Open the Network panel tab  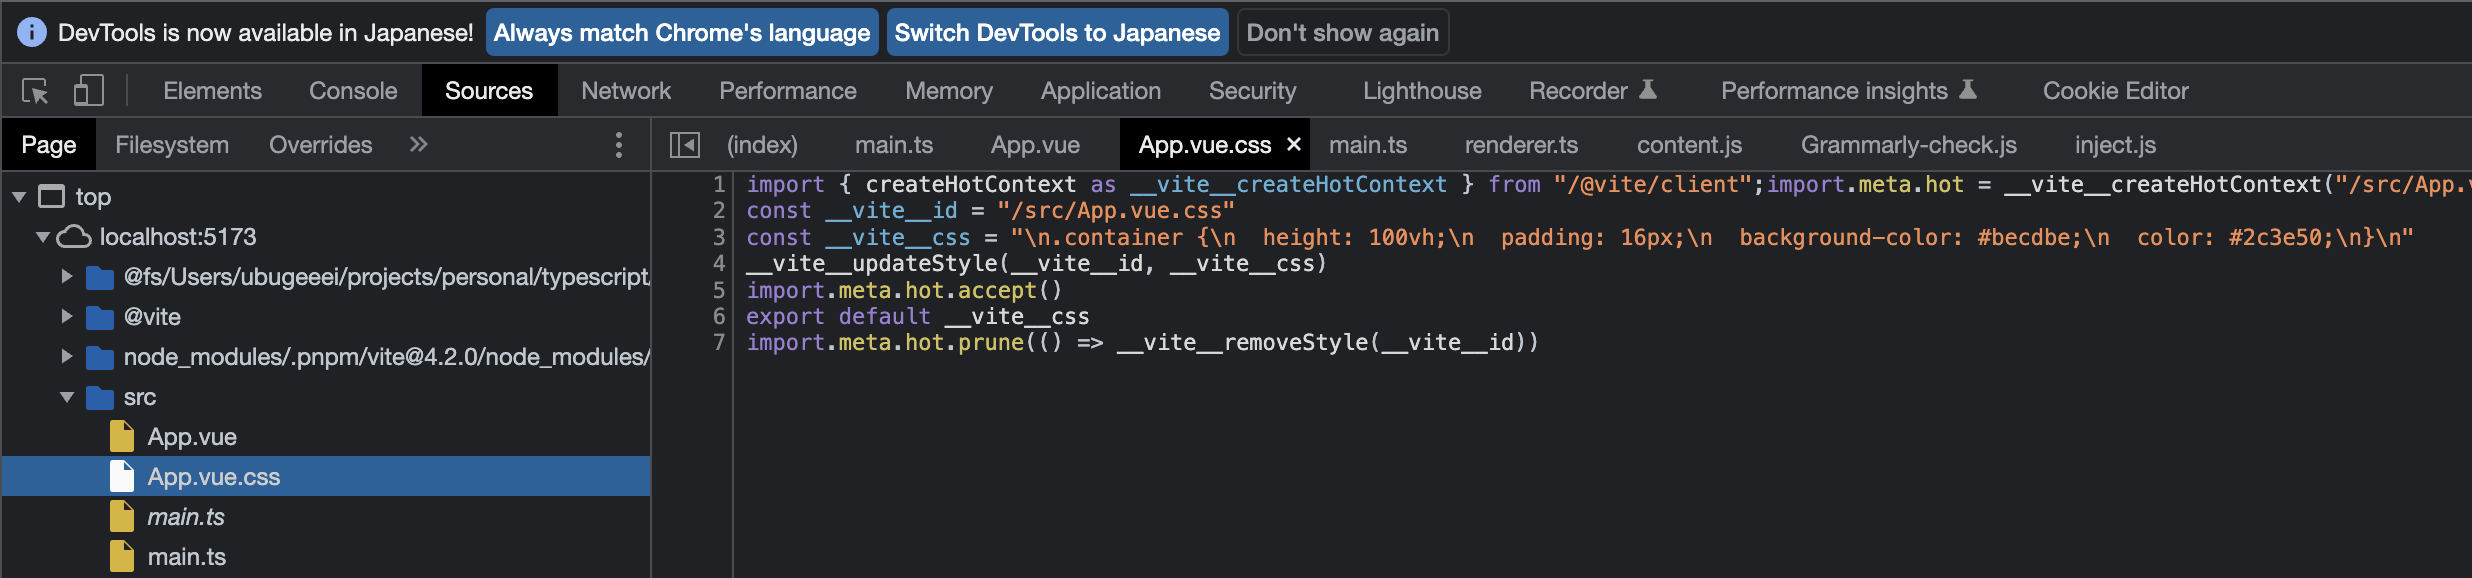click(x=626, y=90)
